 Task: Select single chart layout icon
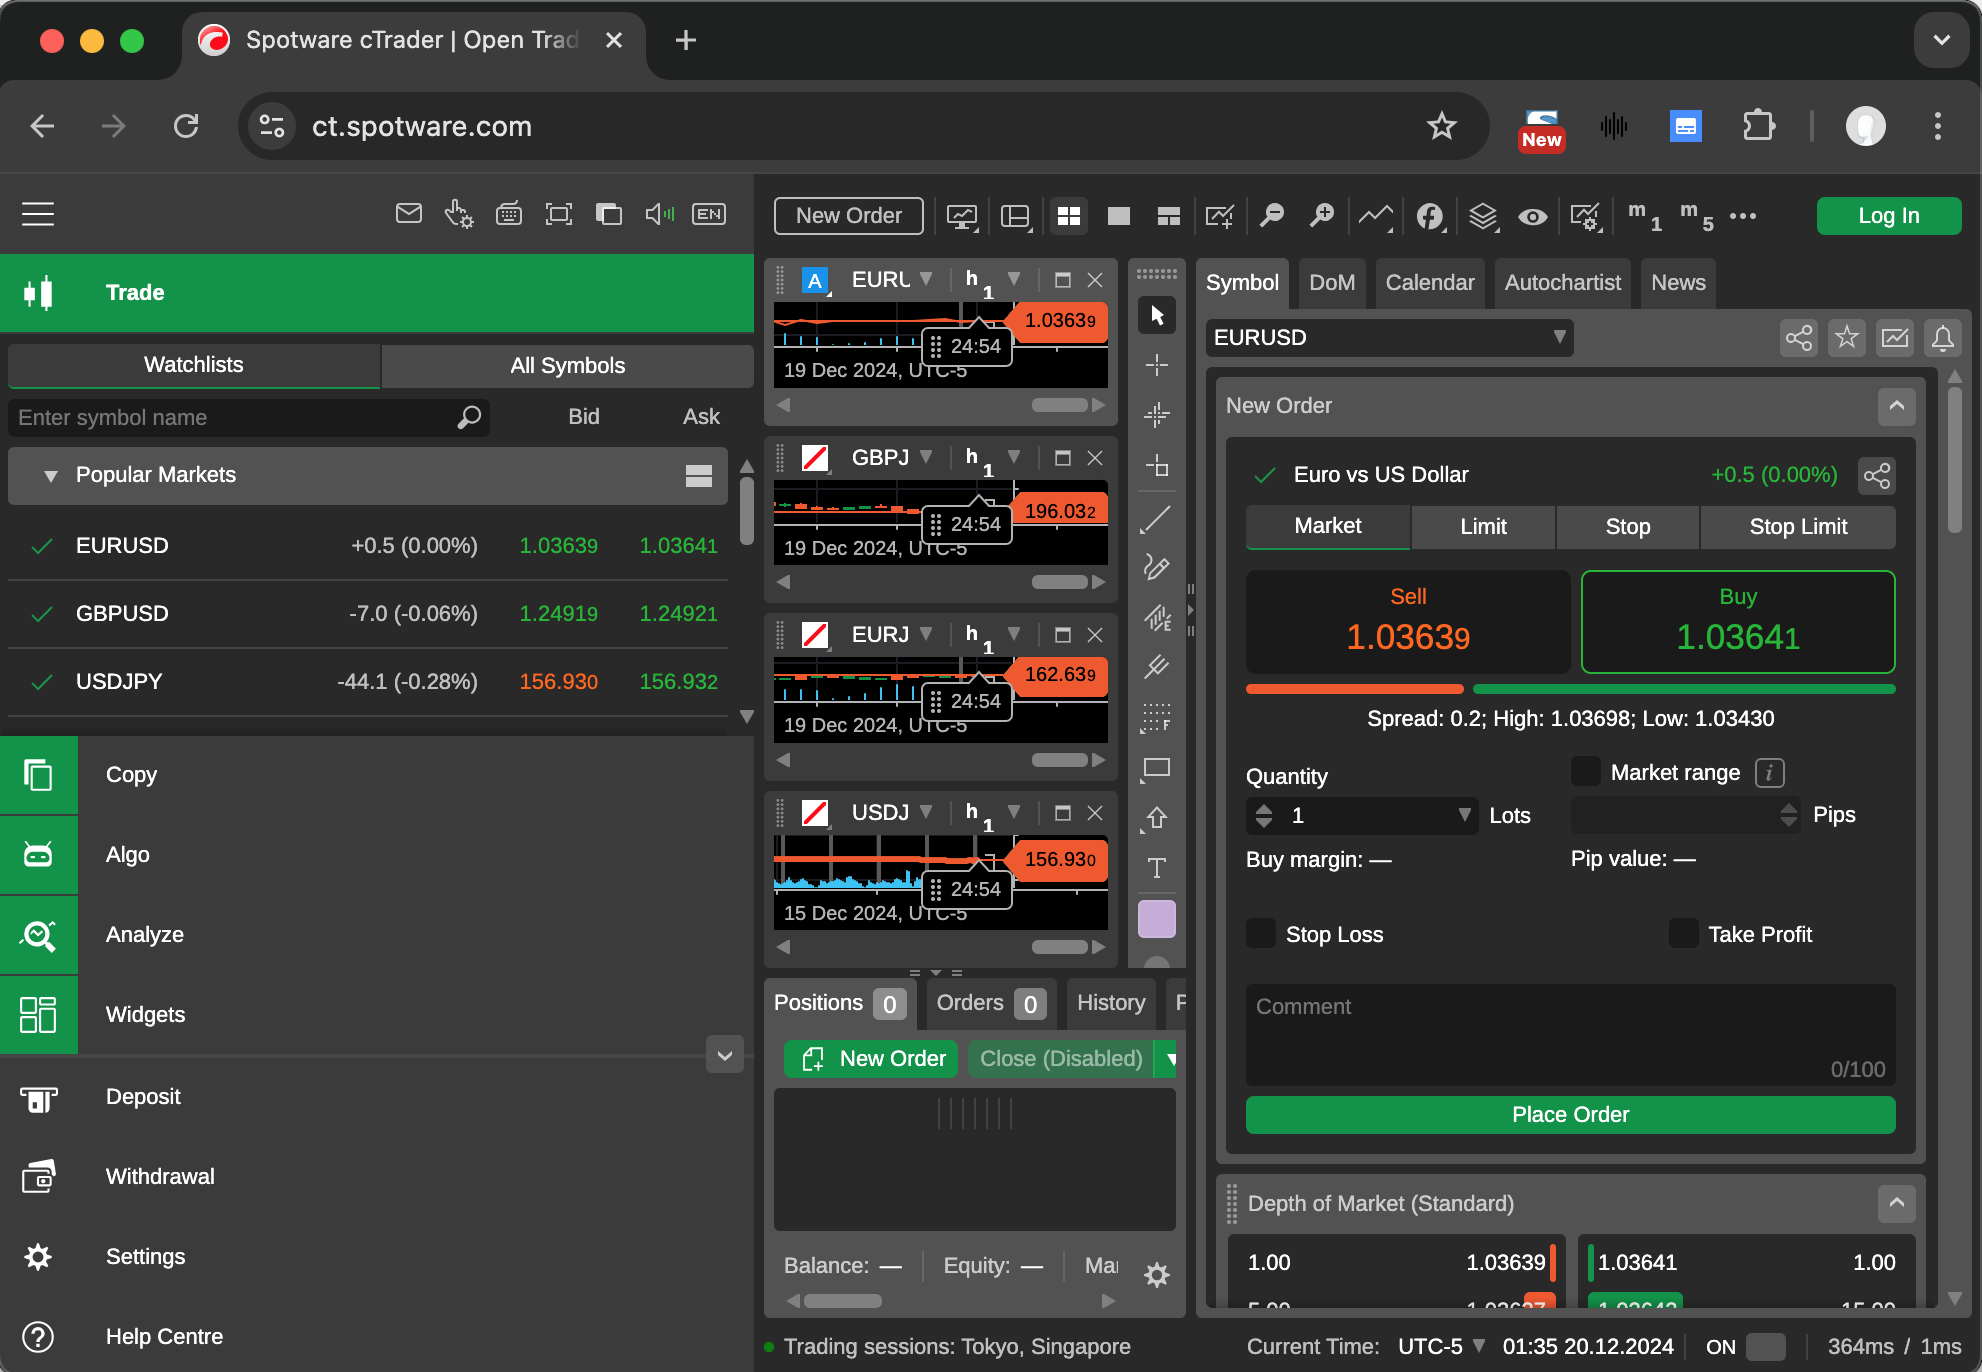pyautogui.click(x=1119, y=216)
